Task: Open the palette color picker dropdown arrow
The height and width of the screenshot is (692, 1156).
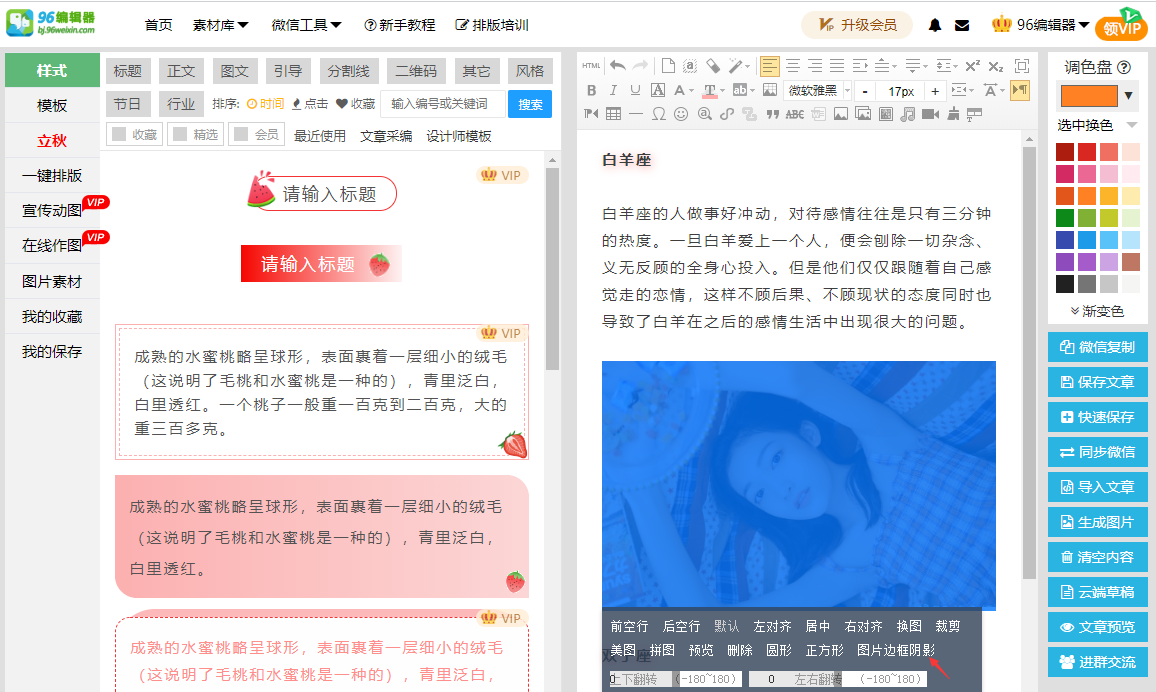Action: (1128, 96)
